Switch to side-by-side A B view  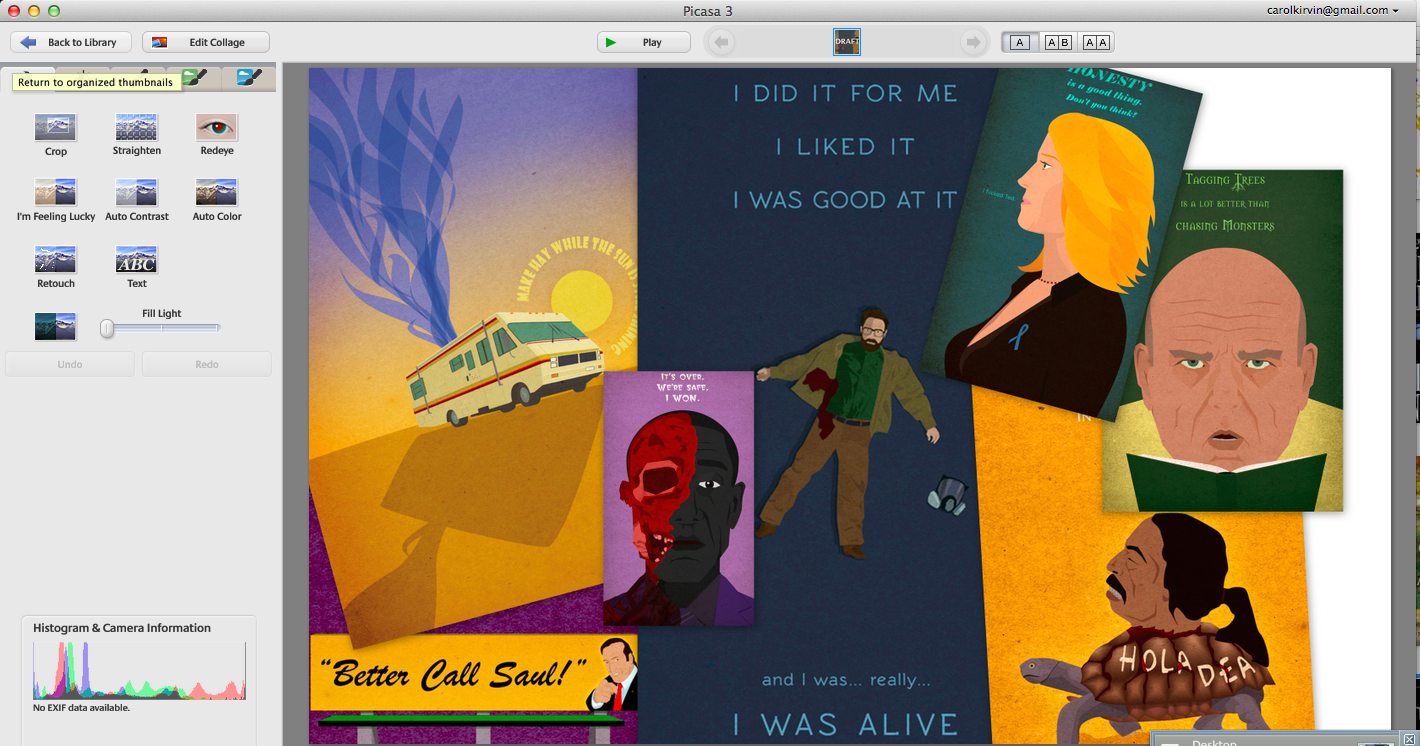pos(1057,42)
